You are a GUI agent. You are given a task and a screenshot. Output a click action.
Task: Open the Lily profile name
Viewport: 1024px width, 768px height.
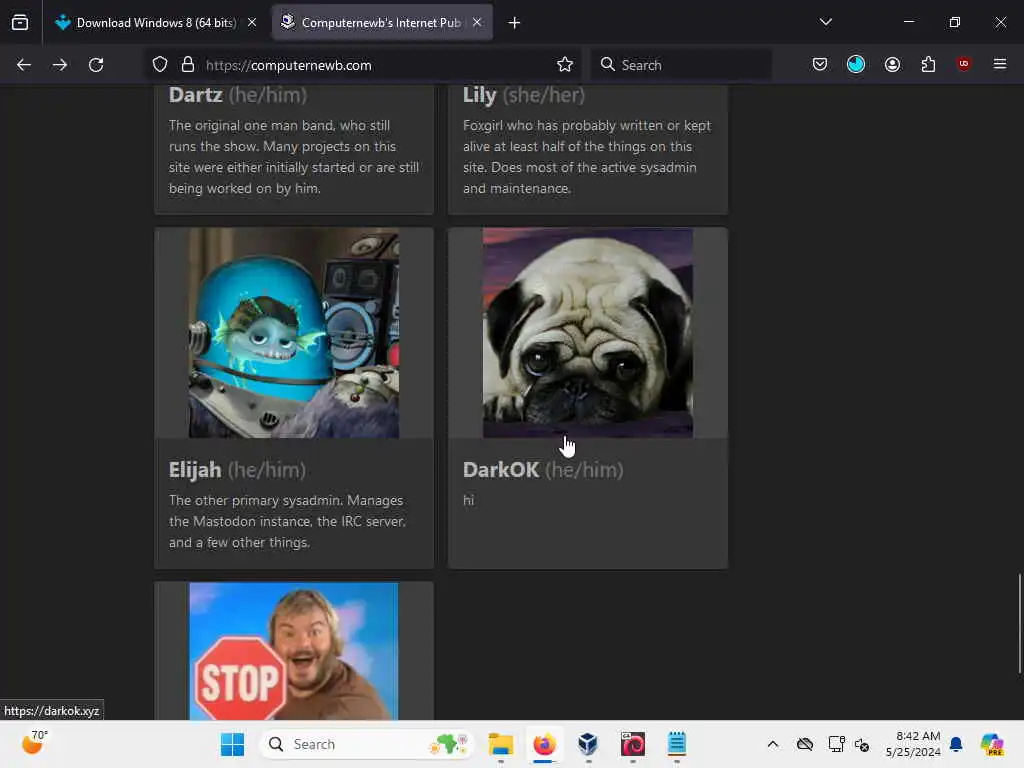tap(480, 95)
